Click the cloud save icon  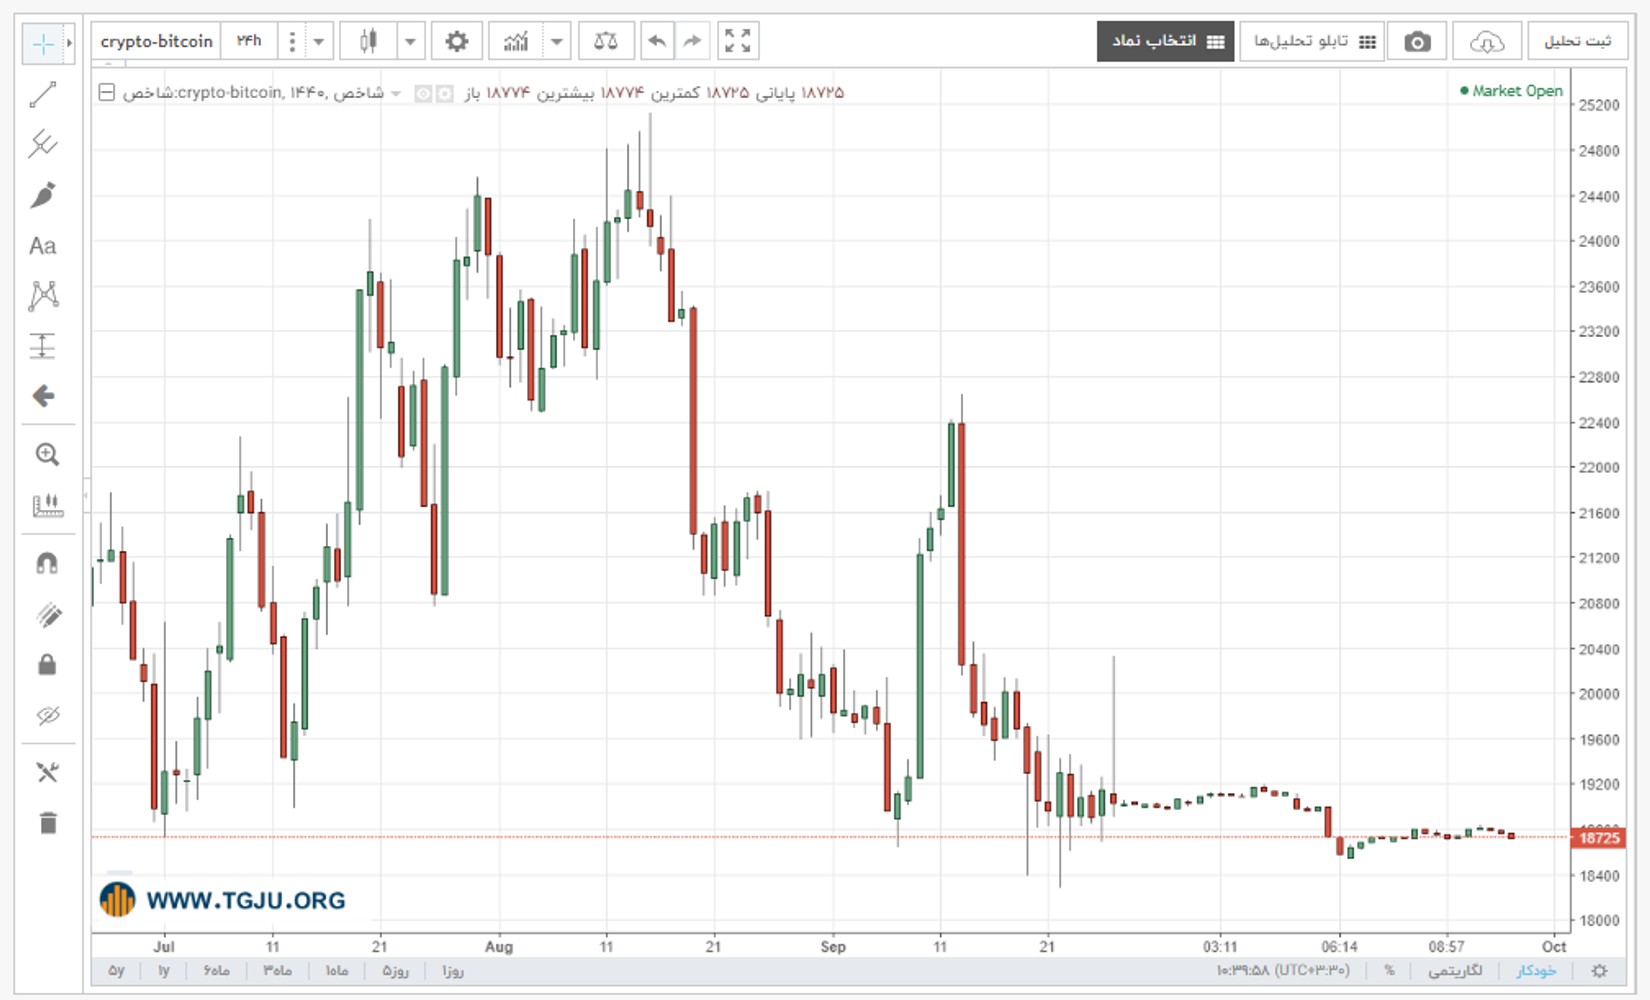1487,42
